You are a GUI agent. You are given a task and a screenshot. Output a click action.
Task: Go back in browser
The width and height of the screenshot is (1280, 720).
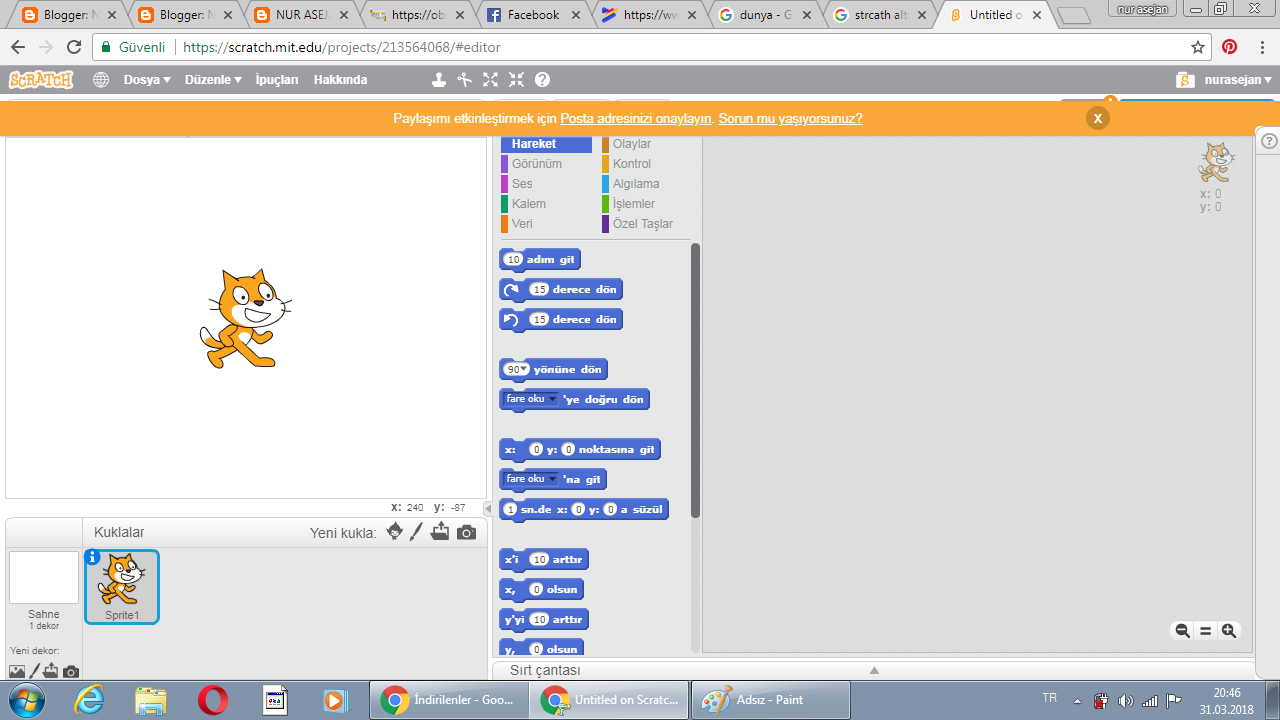18,47
